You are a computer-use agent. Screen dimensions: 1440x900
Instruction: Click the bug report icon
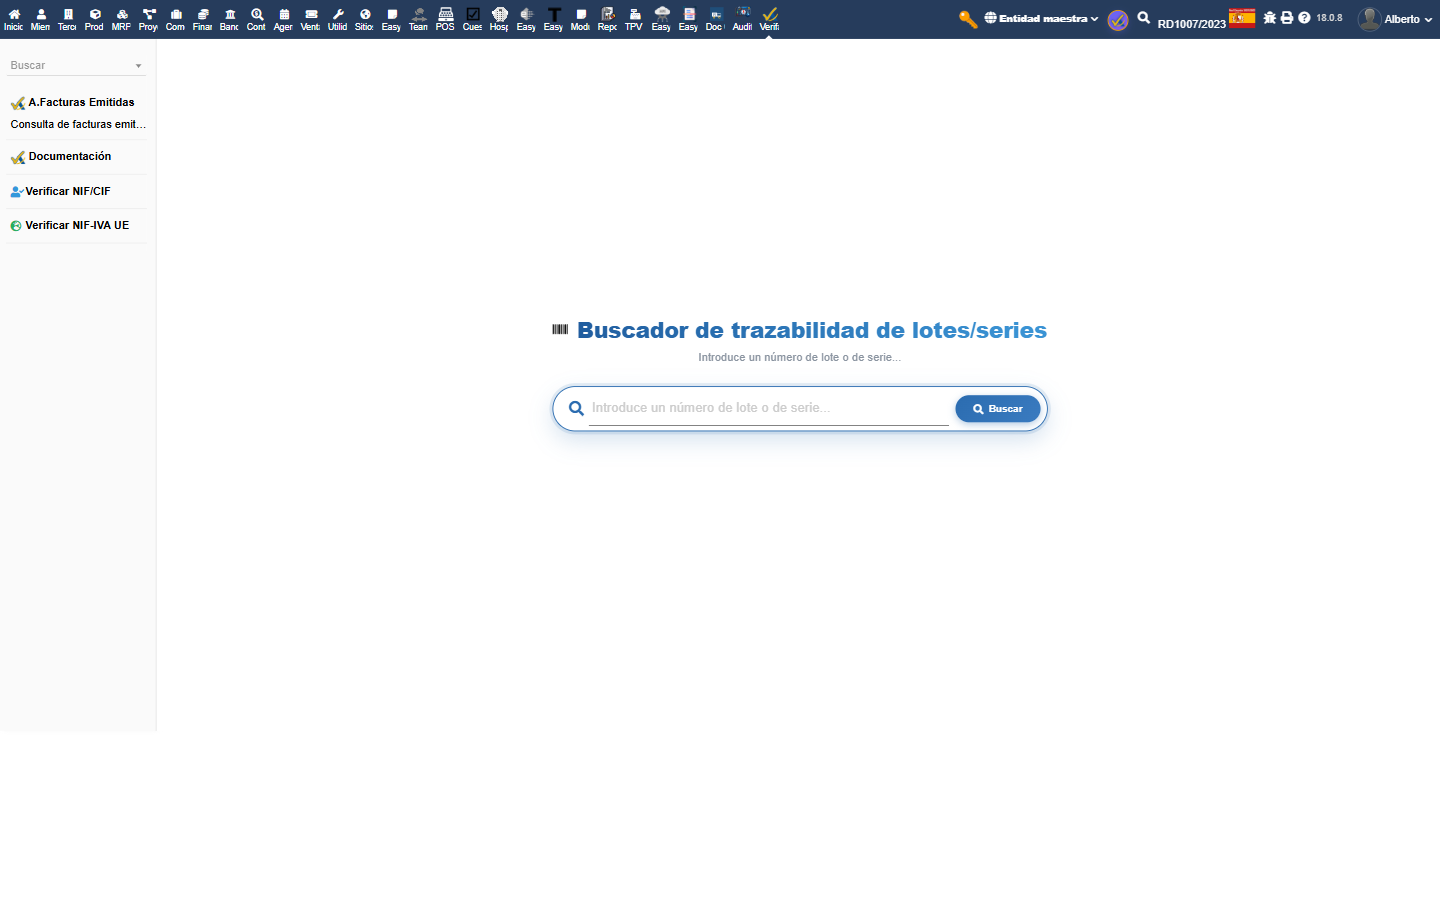point(1269,18)
